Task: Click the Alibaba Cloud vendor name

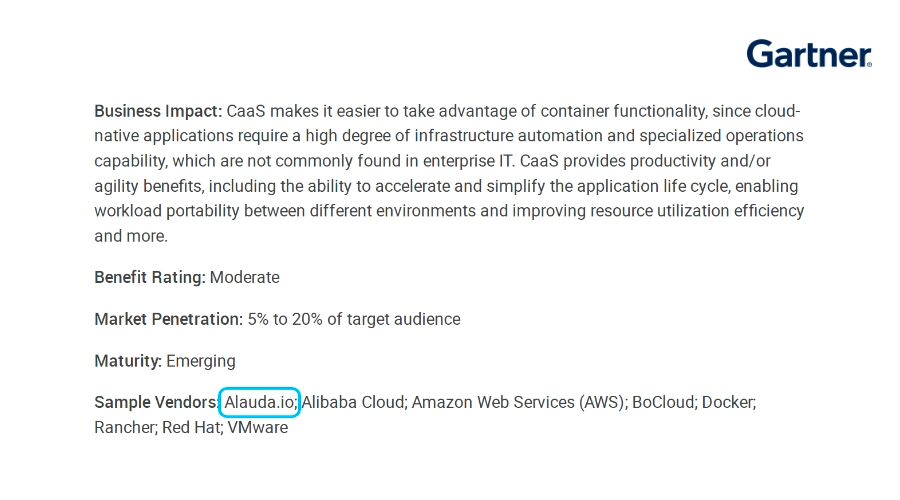Action: pos(354,402)
